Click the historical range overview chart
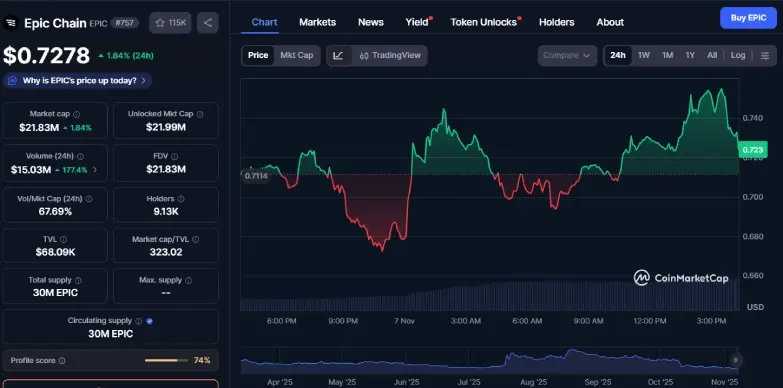 (489, 362)
